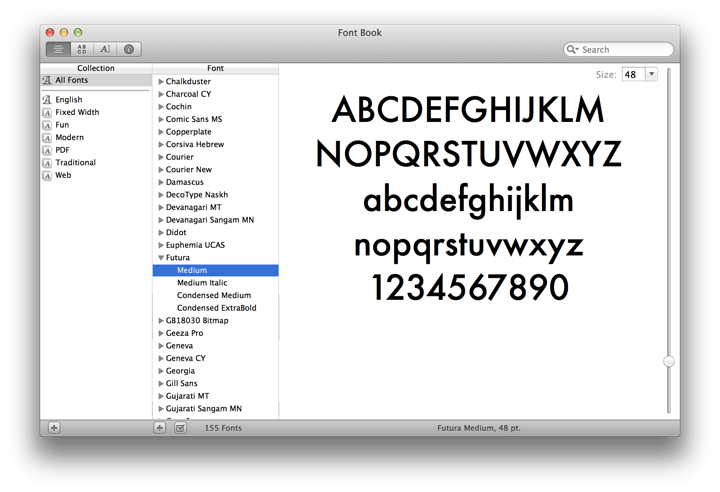Select Futura Condensed Medium style
This screenshot has width=720, height=492.
215,295
